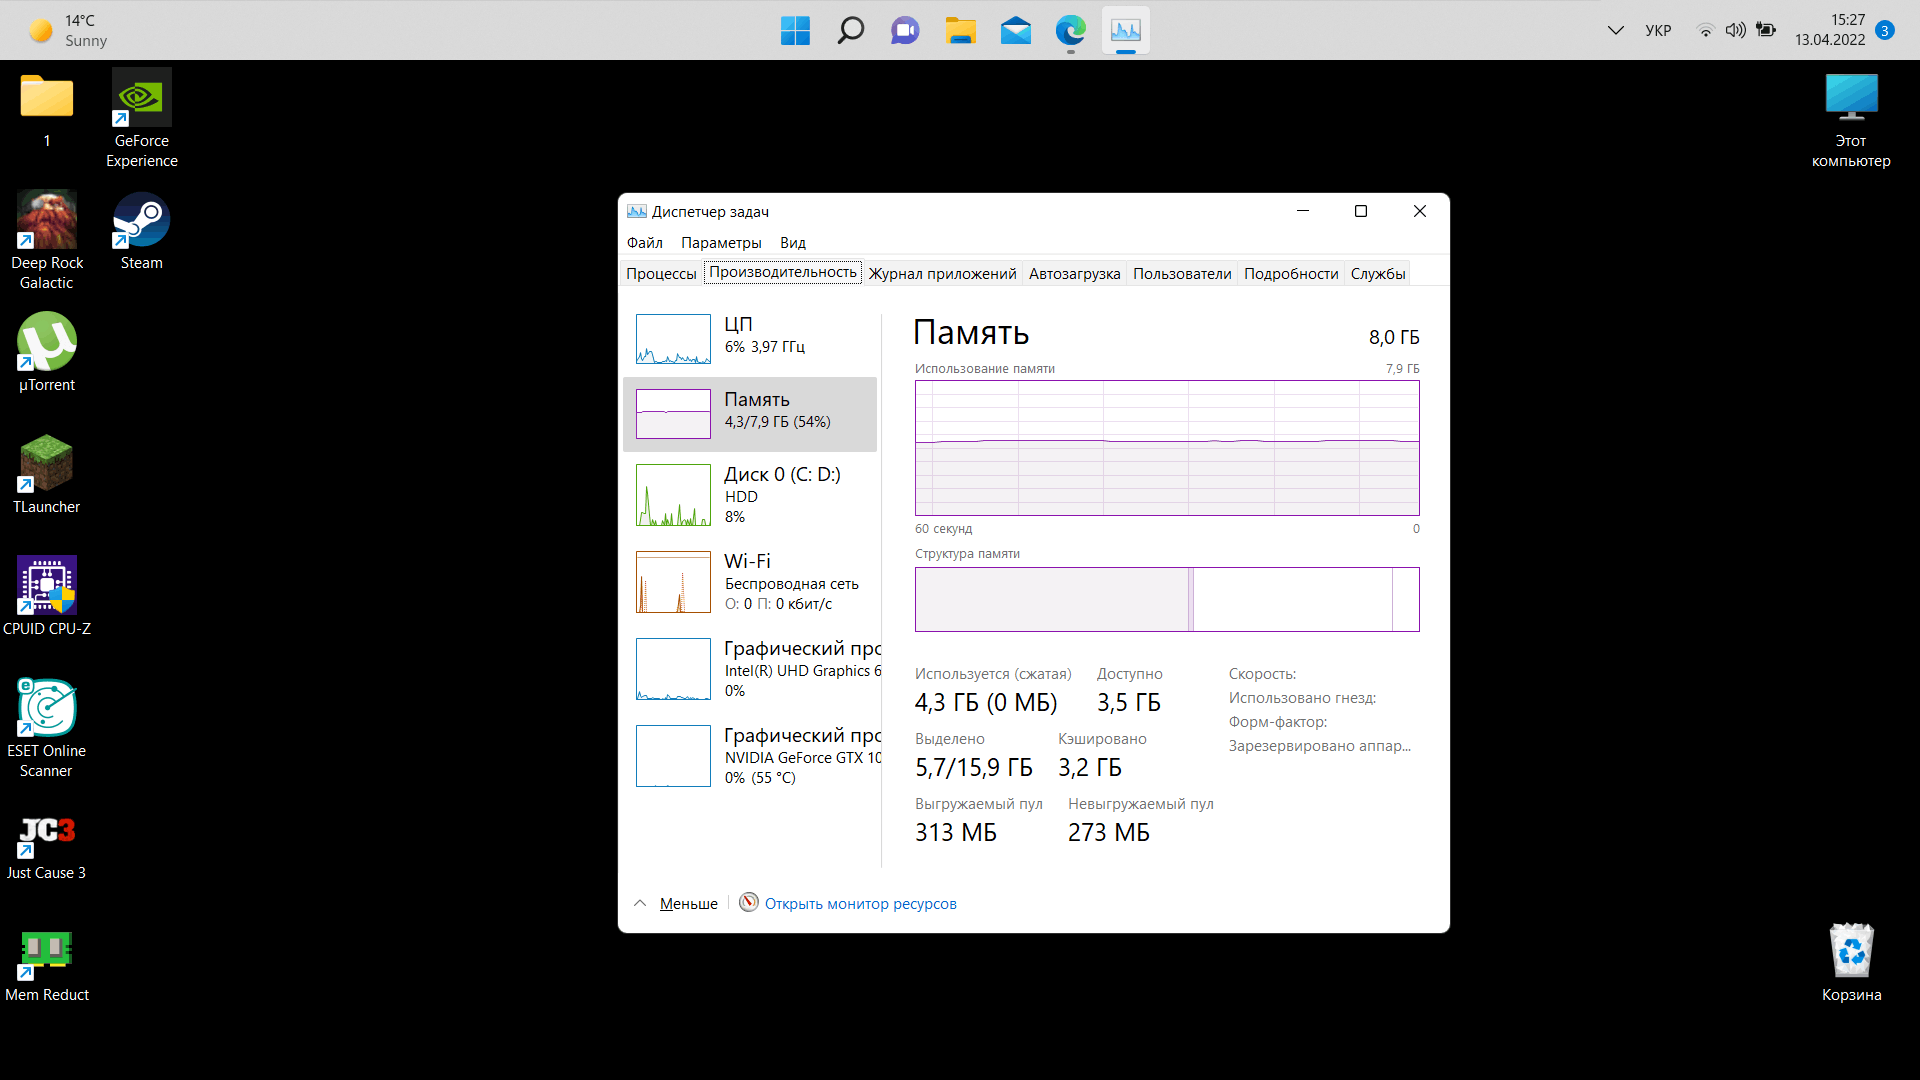1920x1080 pixels.
Task: Expand Журнал приложений section
Action: pyautogui.click(x=942, y=273)
